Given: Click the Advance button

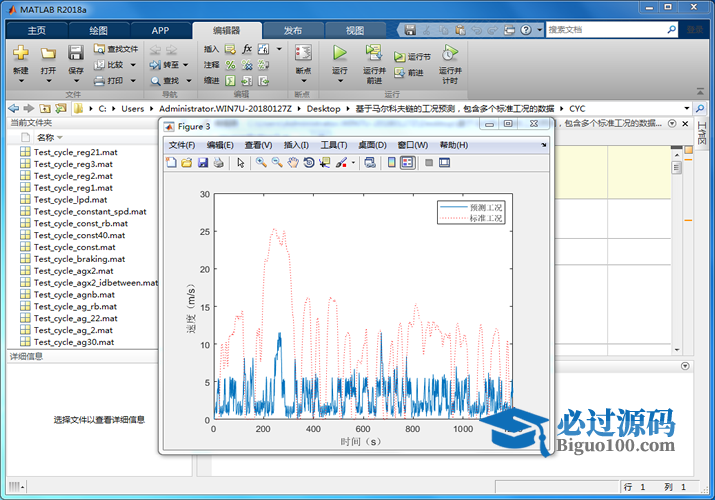Looking at the screenshot, I should click(409, 72).
